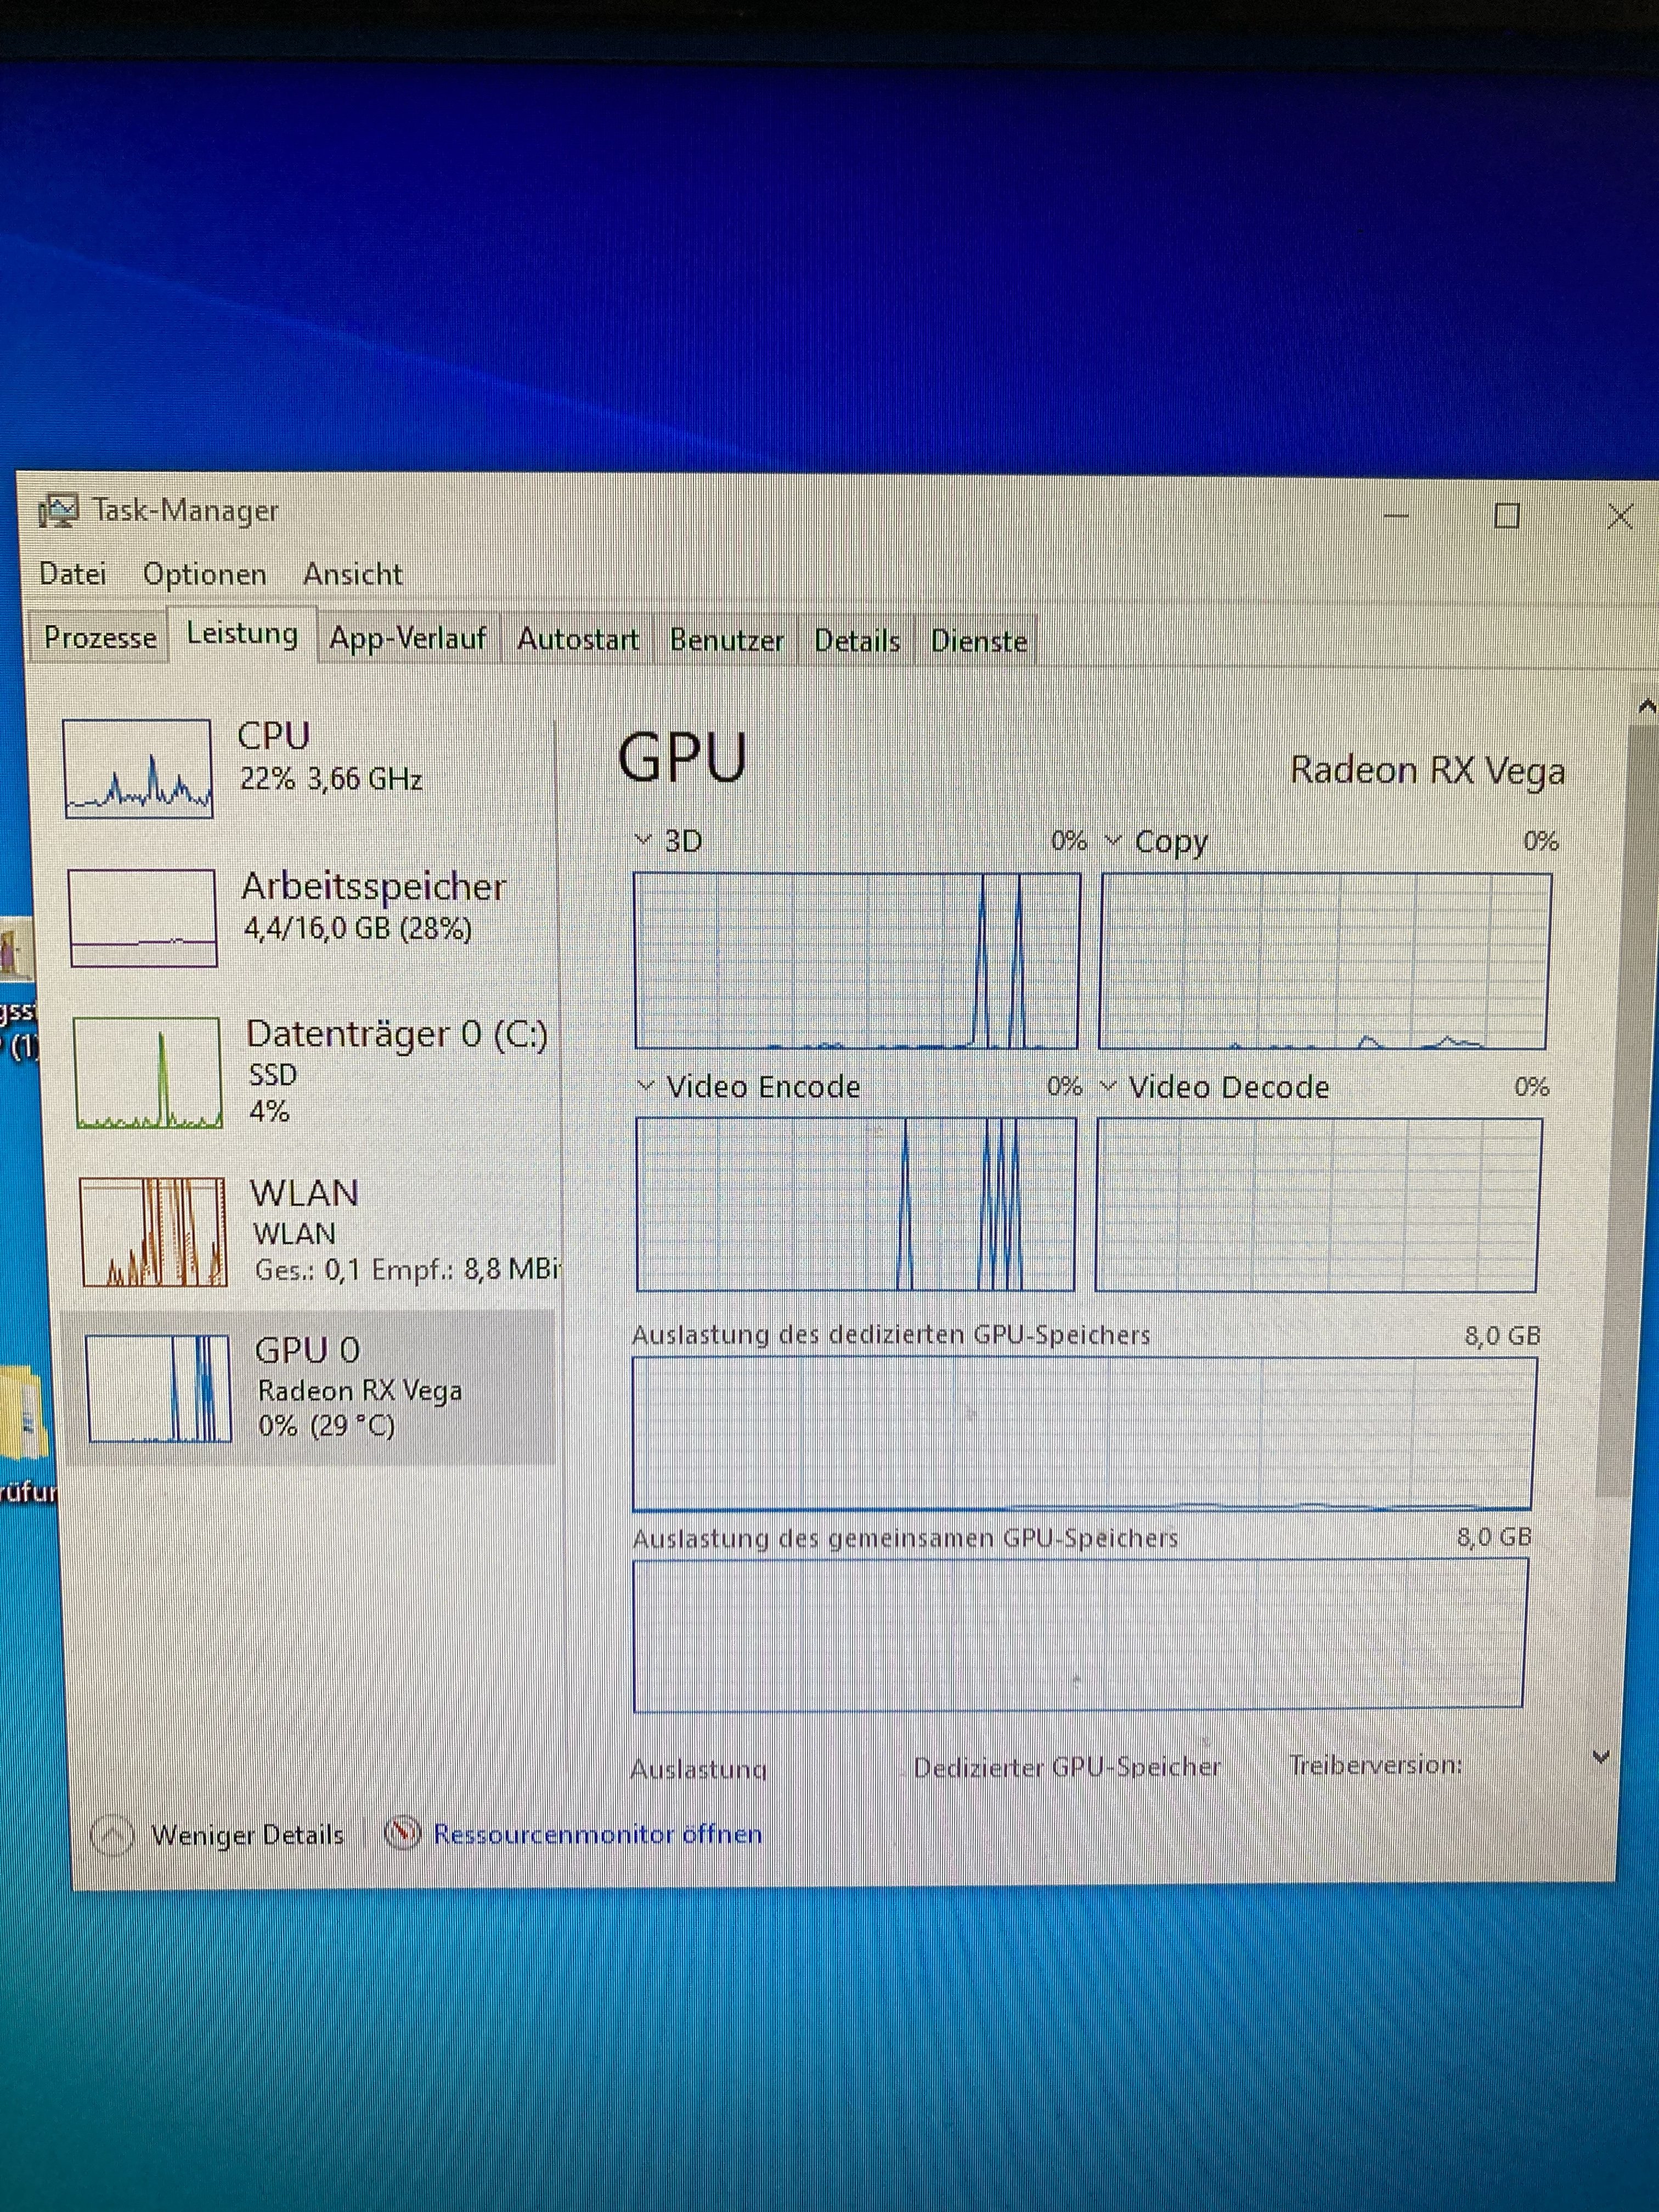Open the Ansicht menu

[x=352, y=575]
